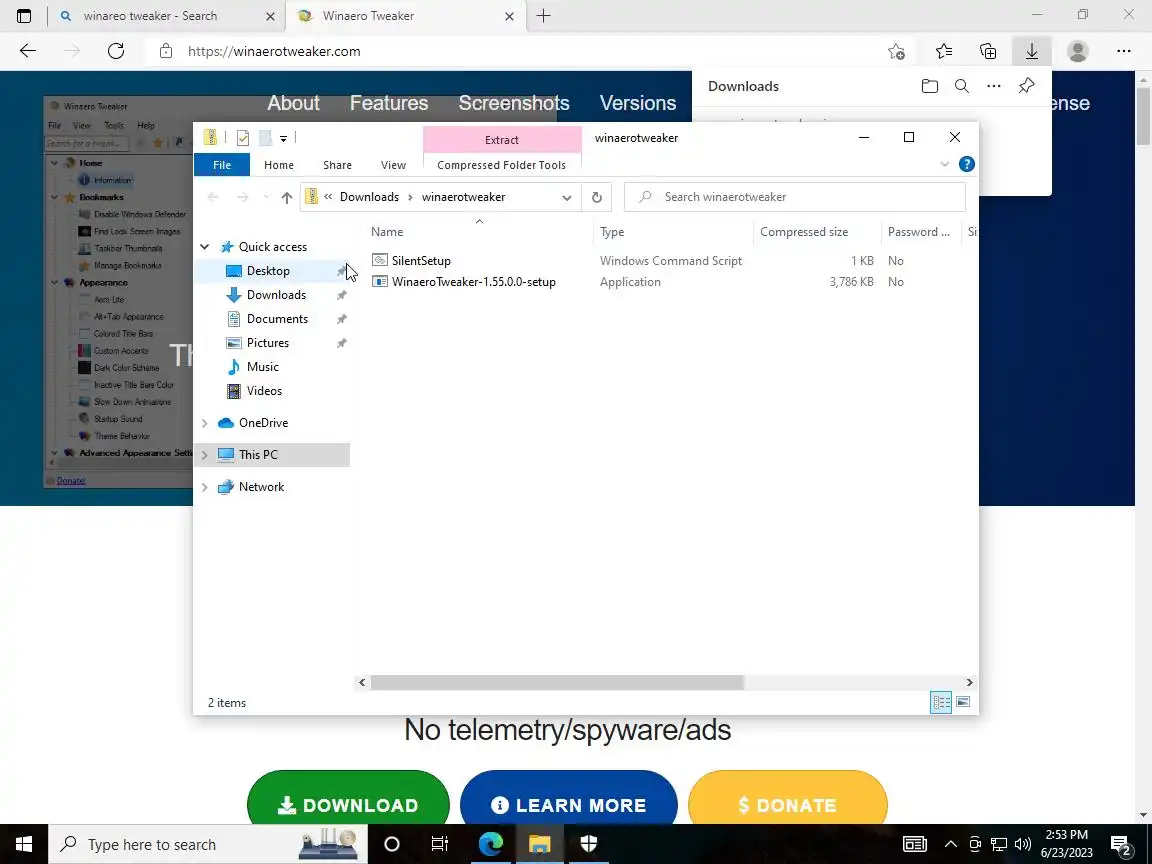Open the Share ribbon tab
This screenshot has height=864, width=1152.
337,165
